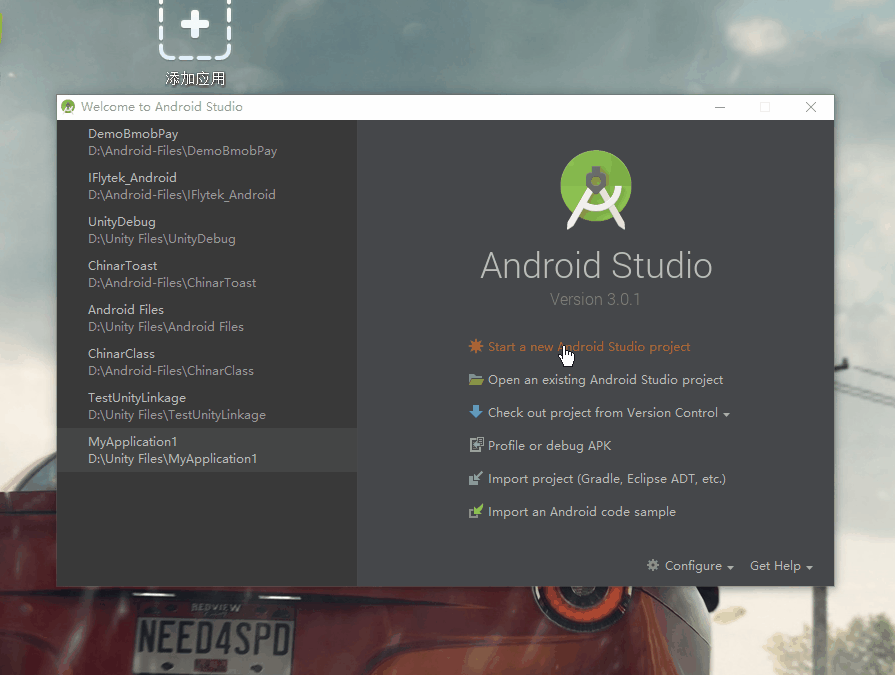Open recent project TestUnityLinkage
Image resolution: width=895 pixels, height=675 pixels.
coord(207,406)
